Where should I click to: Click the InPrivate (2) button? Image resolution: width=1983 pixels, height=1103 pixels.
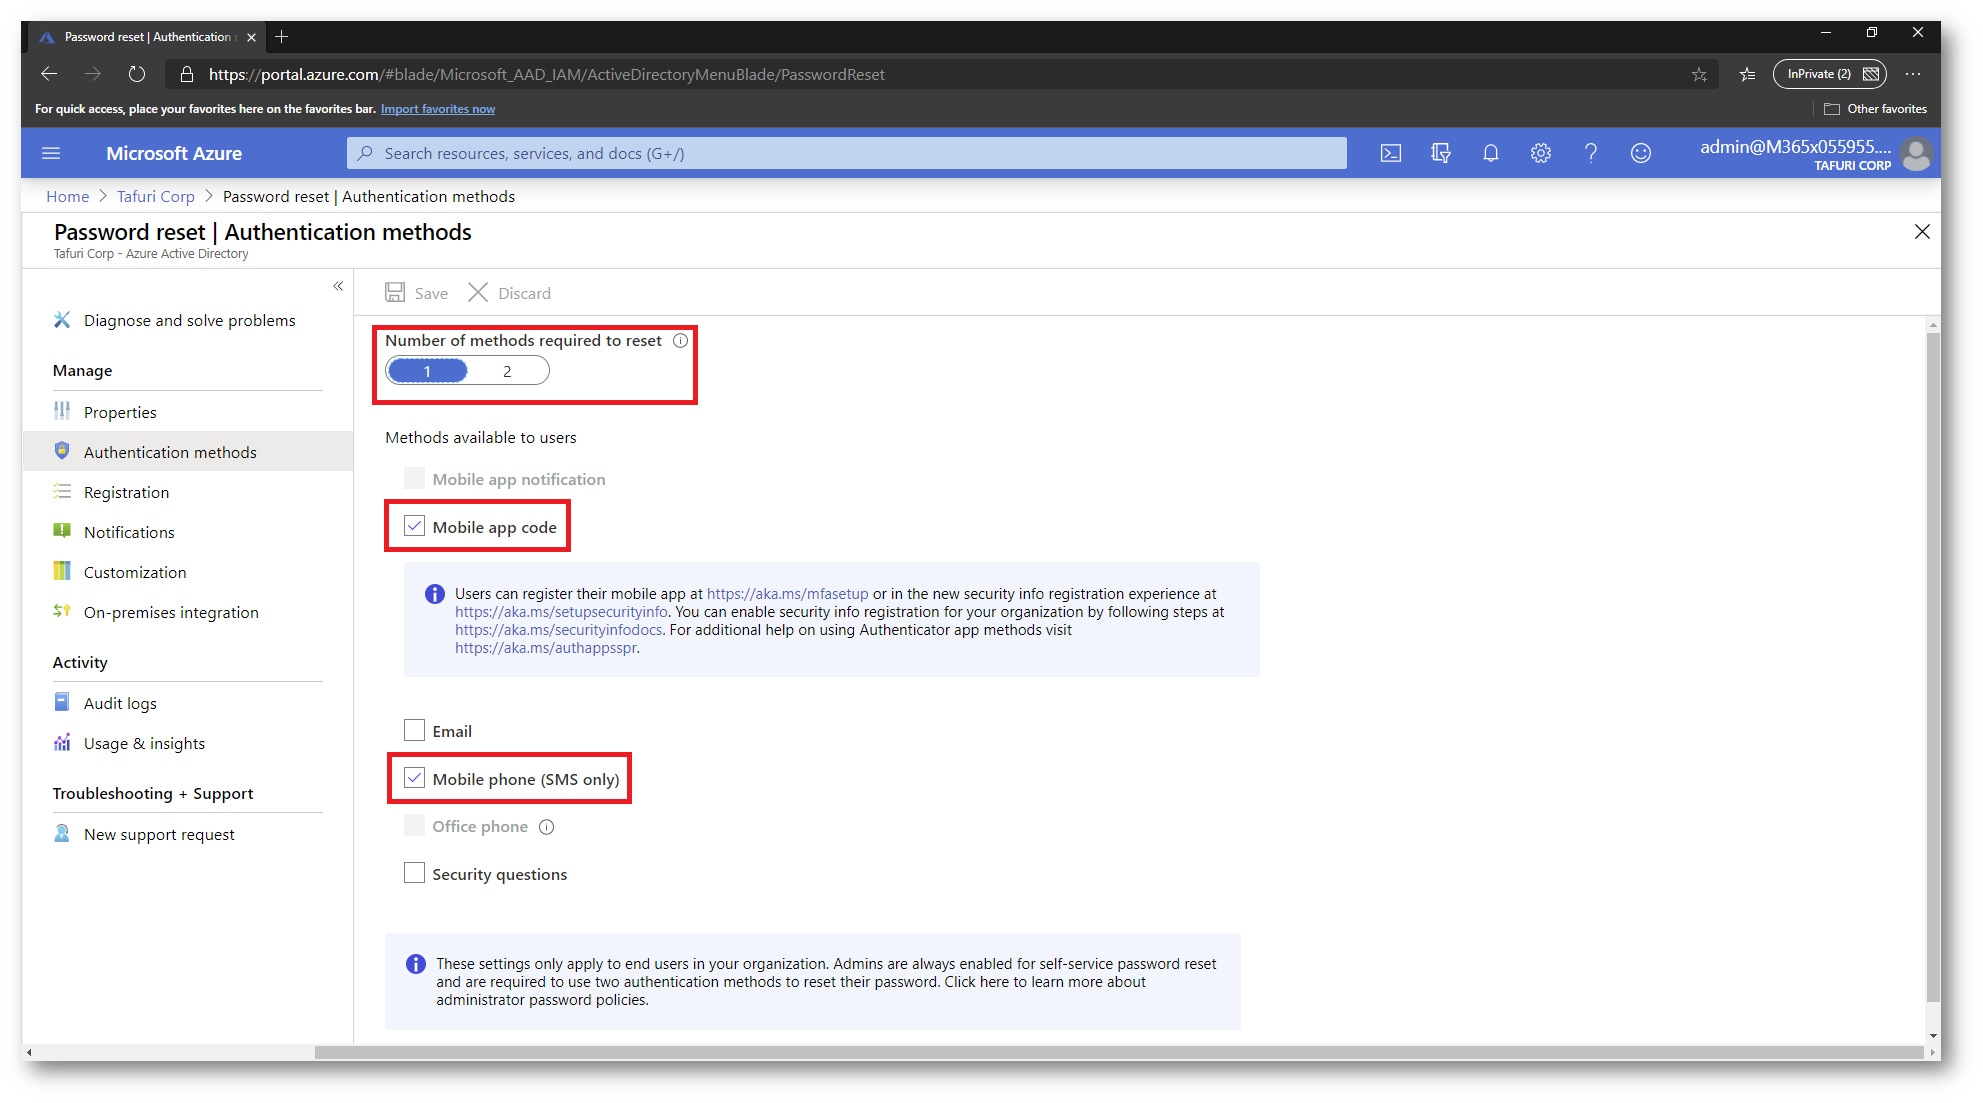[1829, 74]
